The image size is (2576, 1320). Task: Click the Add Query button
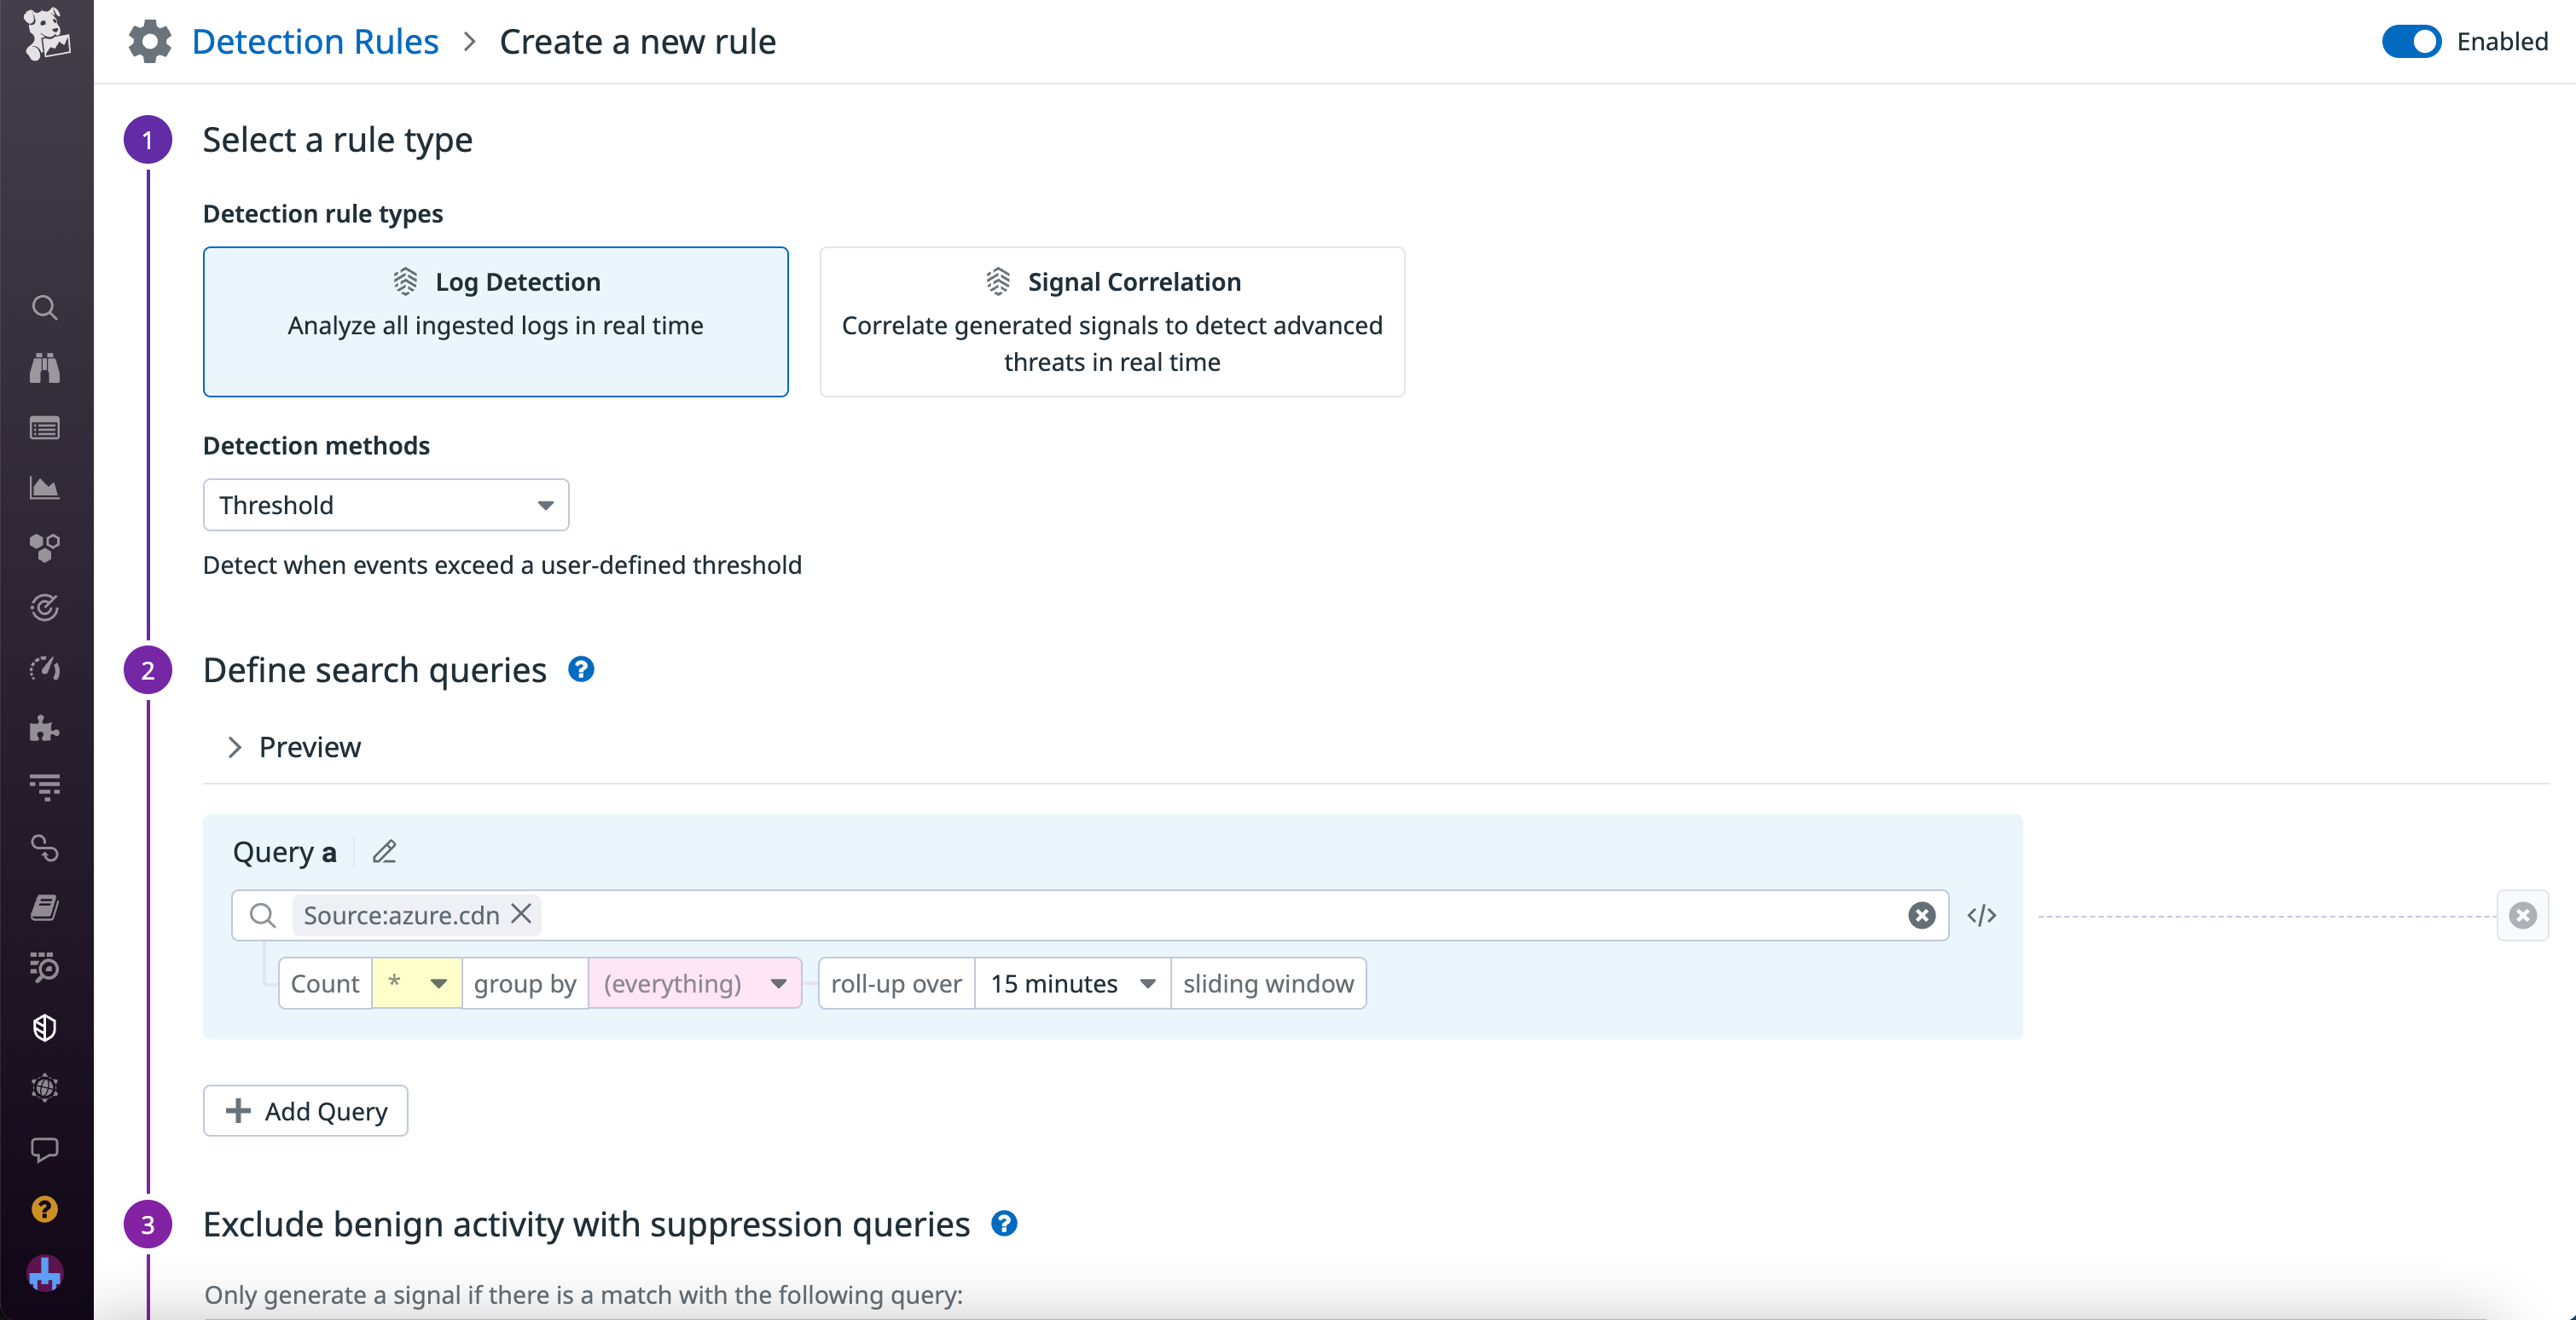305,1110
